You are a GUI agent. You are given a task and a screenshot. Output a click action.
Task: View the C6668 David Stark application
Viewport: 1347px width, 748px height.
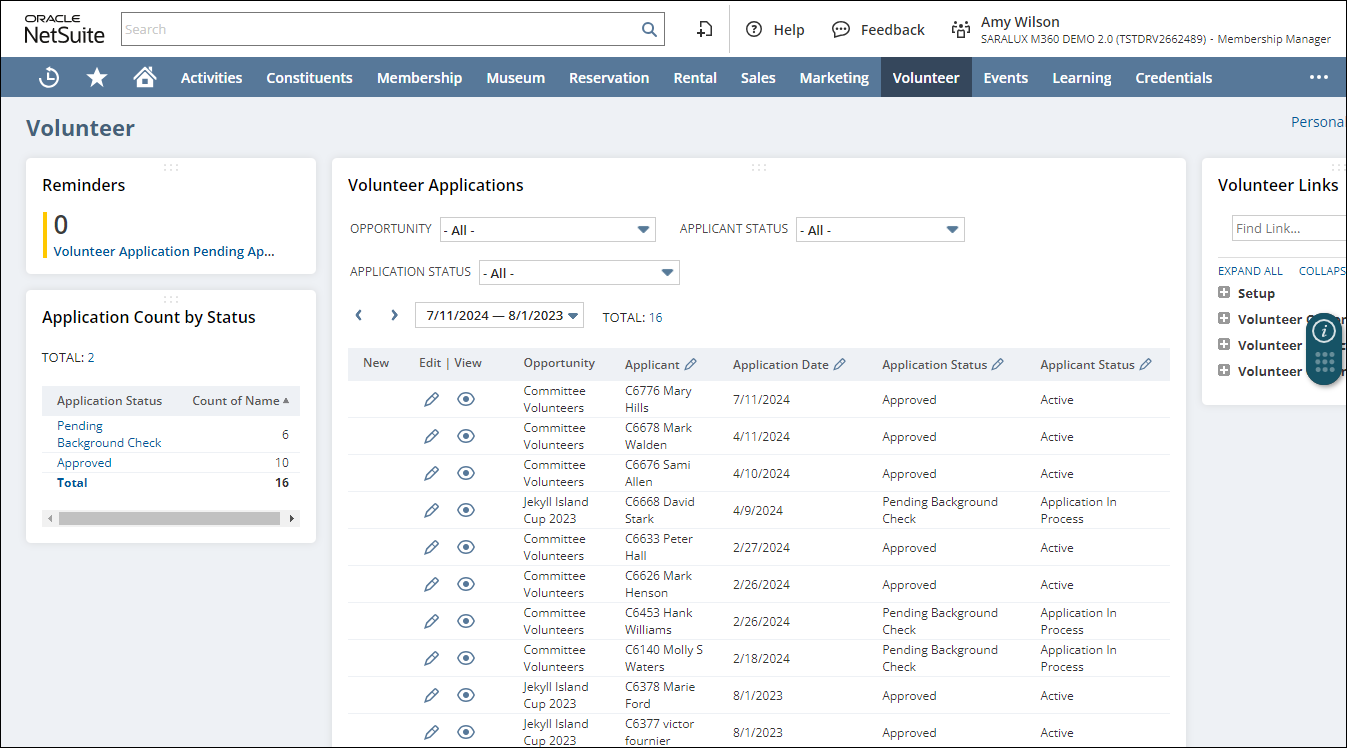tap(466, 510)
